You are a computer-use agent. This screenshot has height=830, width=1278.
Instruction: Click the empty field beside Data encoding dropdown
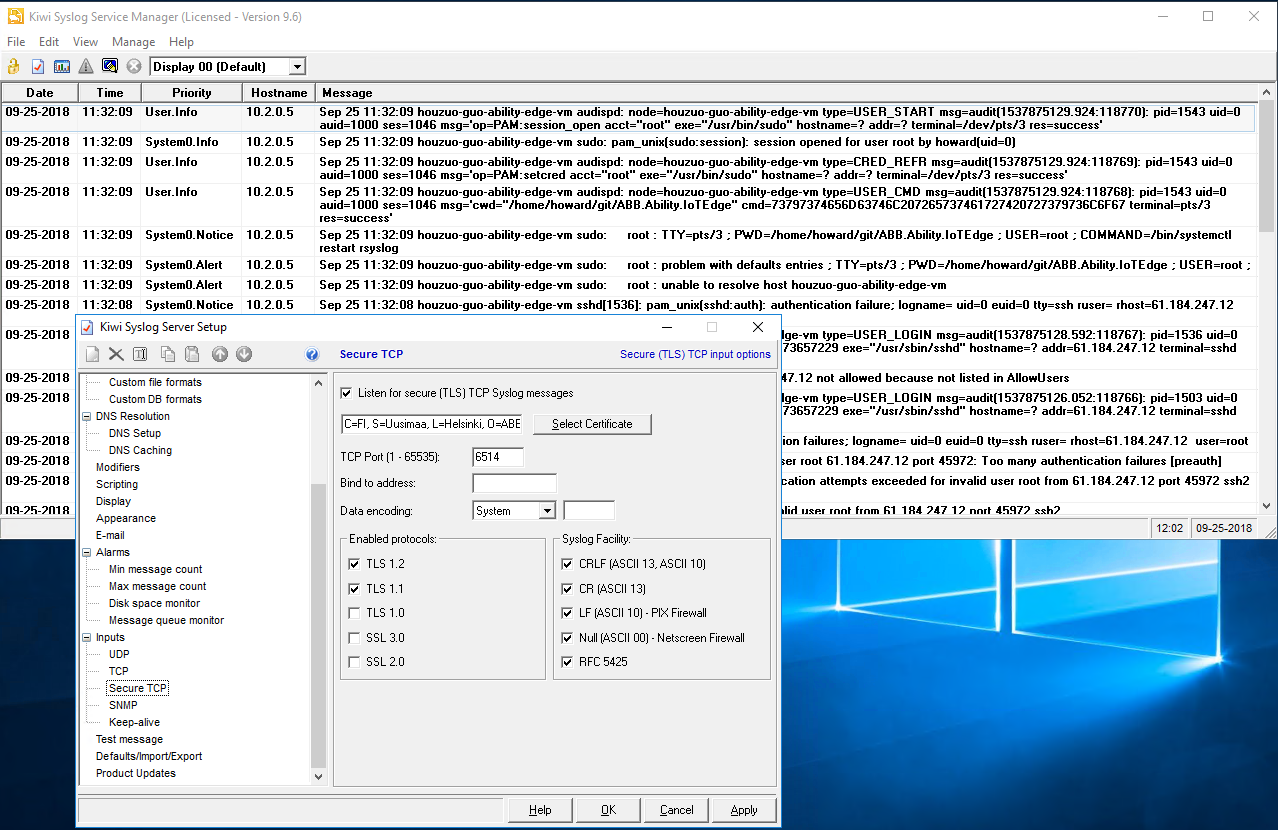click(589, 511)
